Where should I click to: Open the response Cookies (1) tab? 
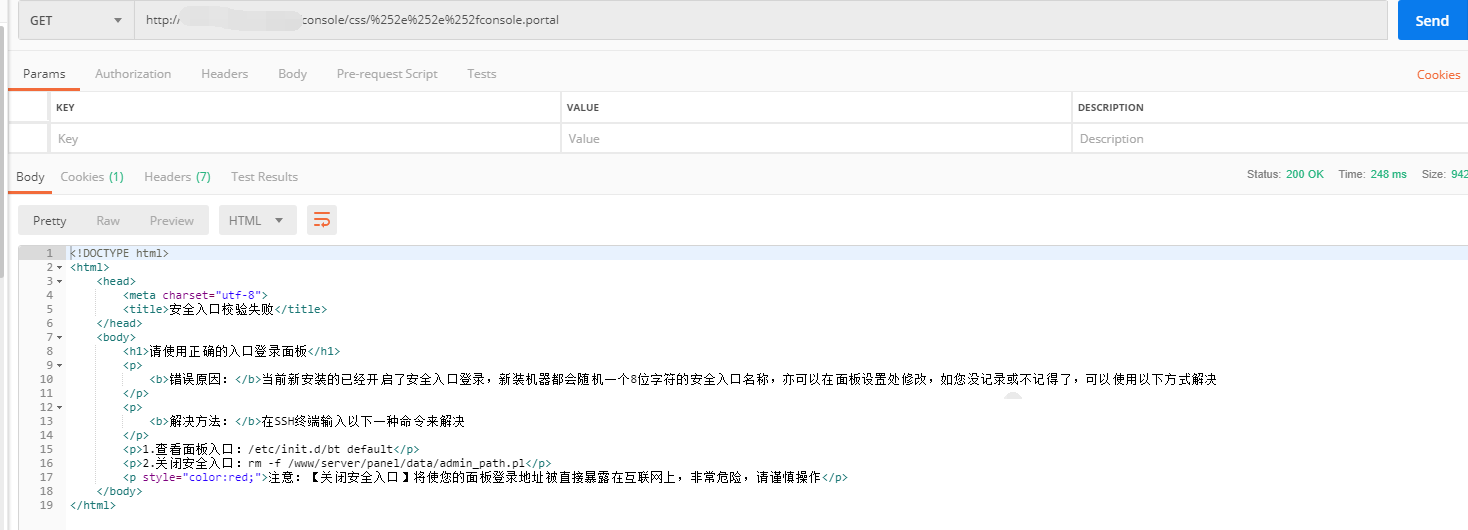pyautogui.click(x=92, y=177)
